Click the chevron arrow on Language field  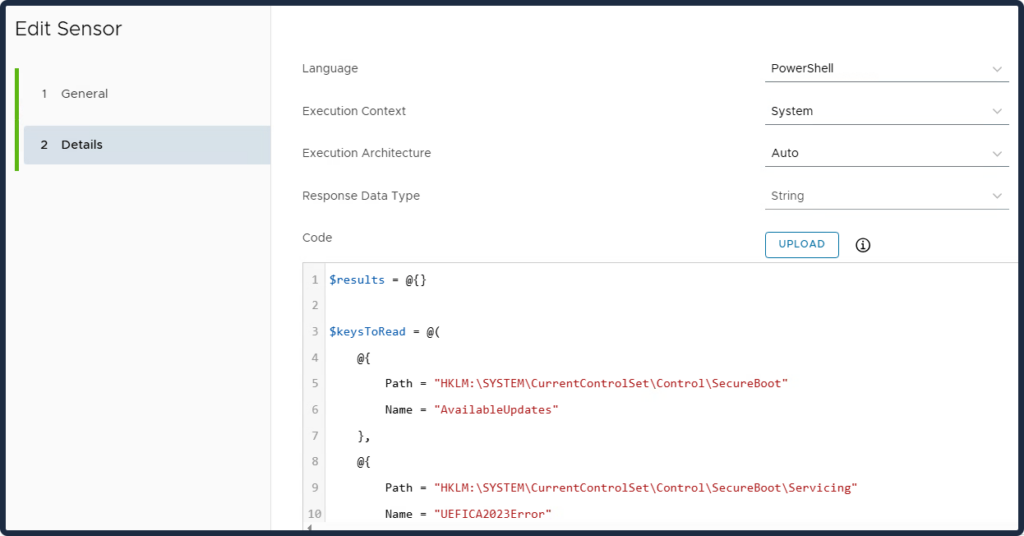click(997, 69)
